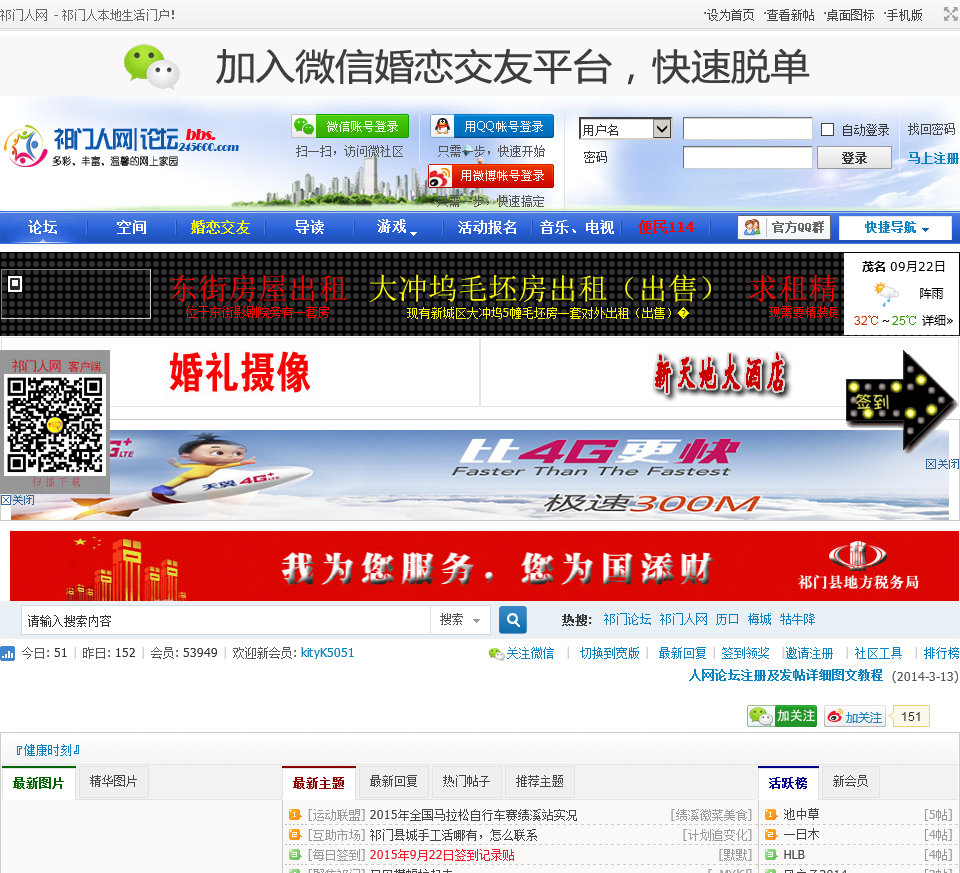This screenshot has width=960, height=873.
Task: Open the 搜索 type dropdown
Action: point(460,620)
